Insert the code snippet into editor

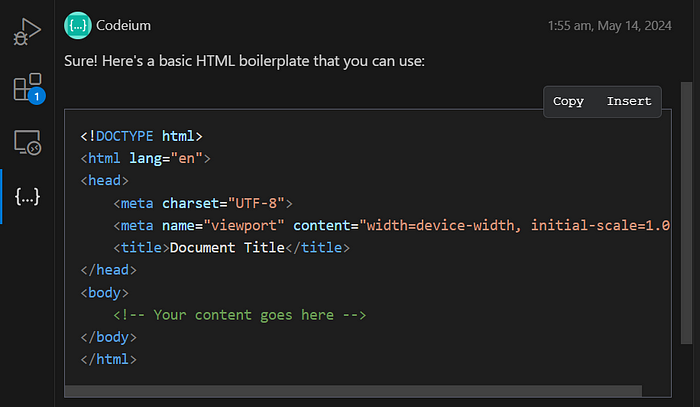(629, 101)
